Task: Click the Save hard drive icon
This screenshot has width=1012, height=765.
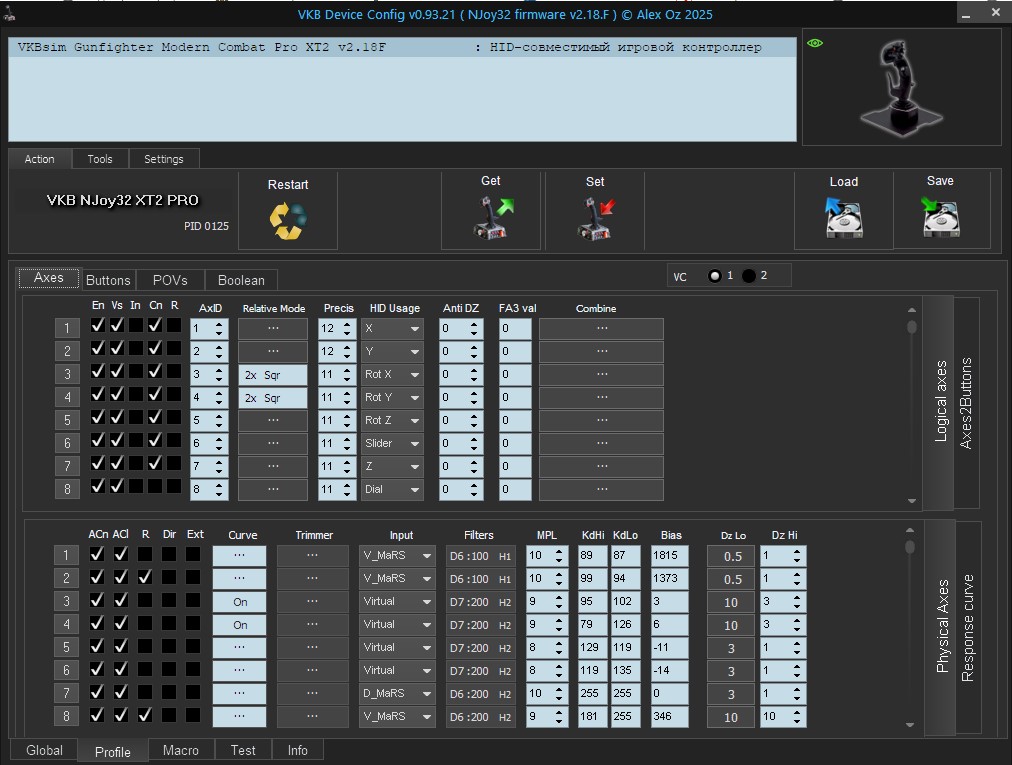Action: click(x=940, y=218)
